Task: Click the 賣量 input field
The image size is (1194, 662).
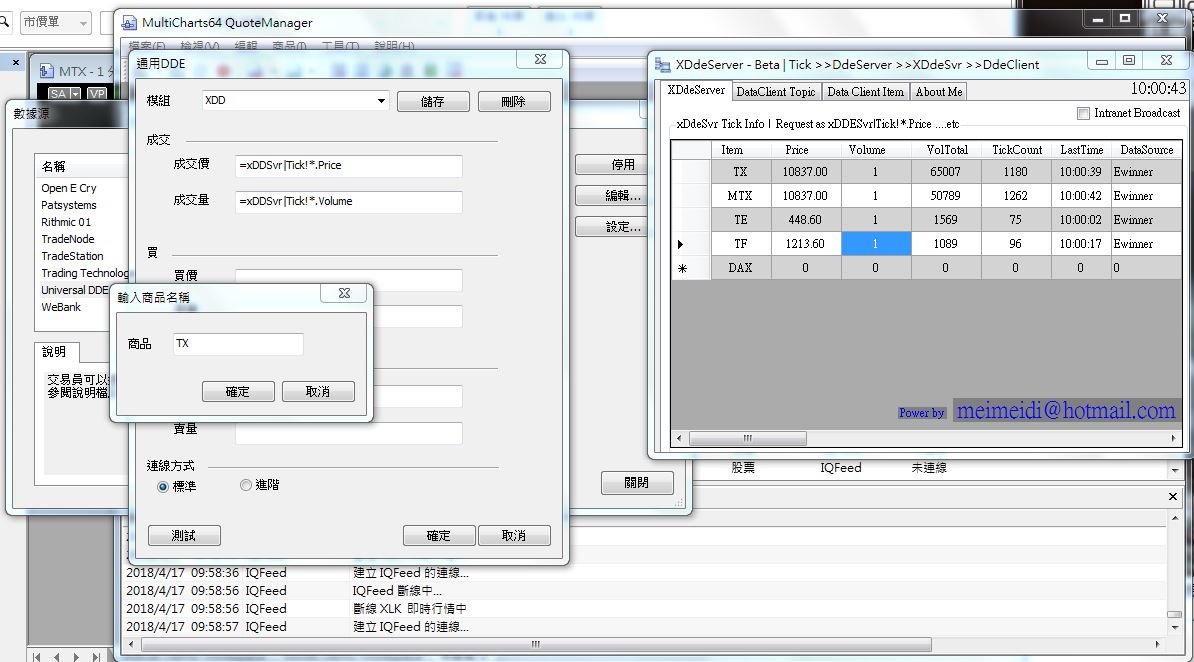Action: click(x=349, y=433)
